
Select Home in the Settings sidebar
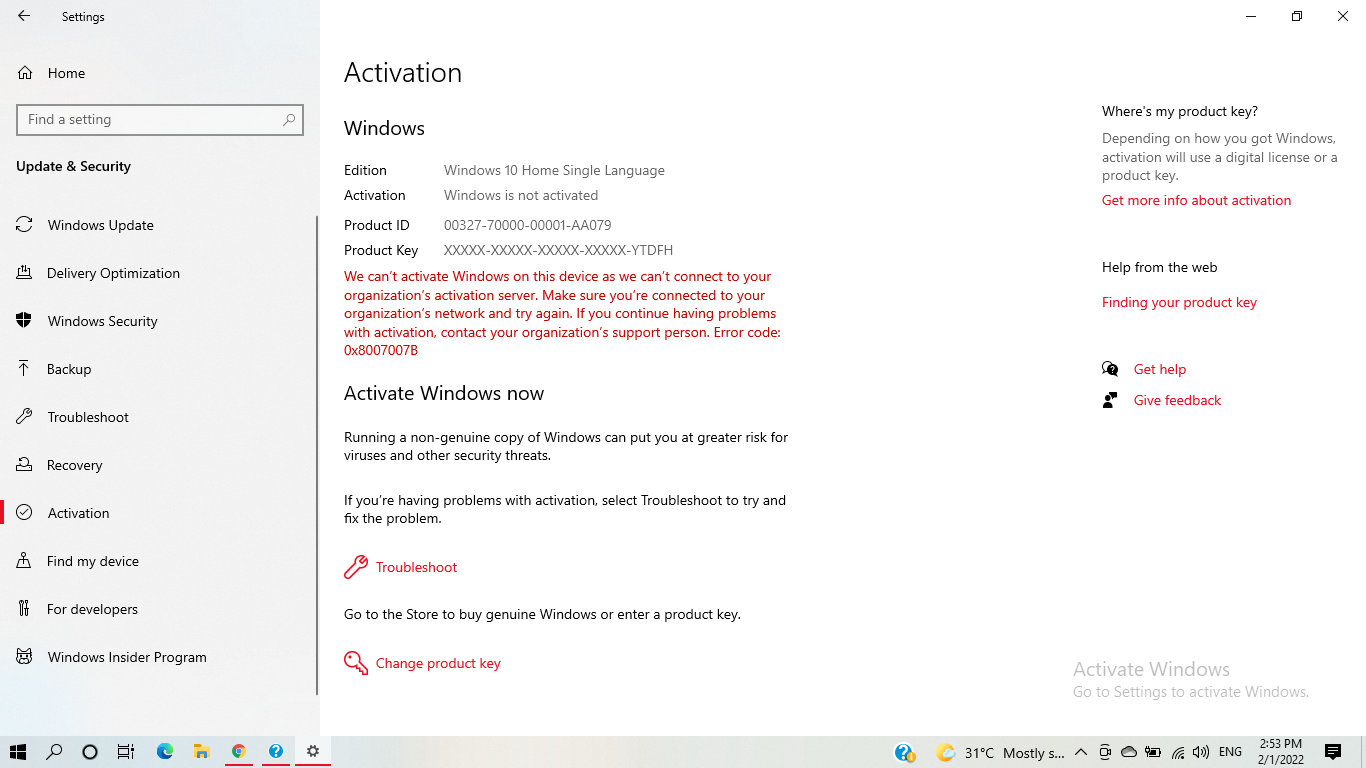66,72
